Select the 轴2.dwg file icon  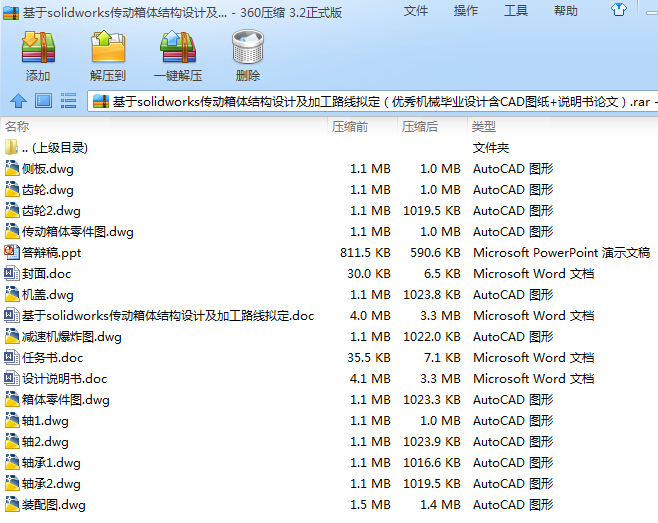click(x=12, y=441)
